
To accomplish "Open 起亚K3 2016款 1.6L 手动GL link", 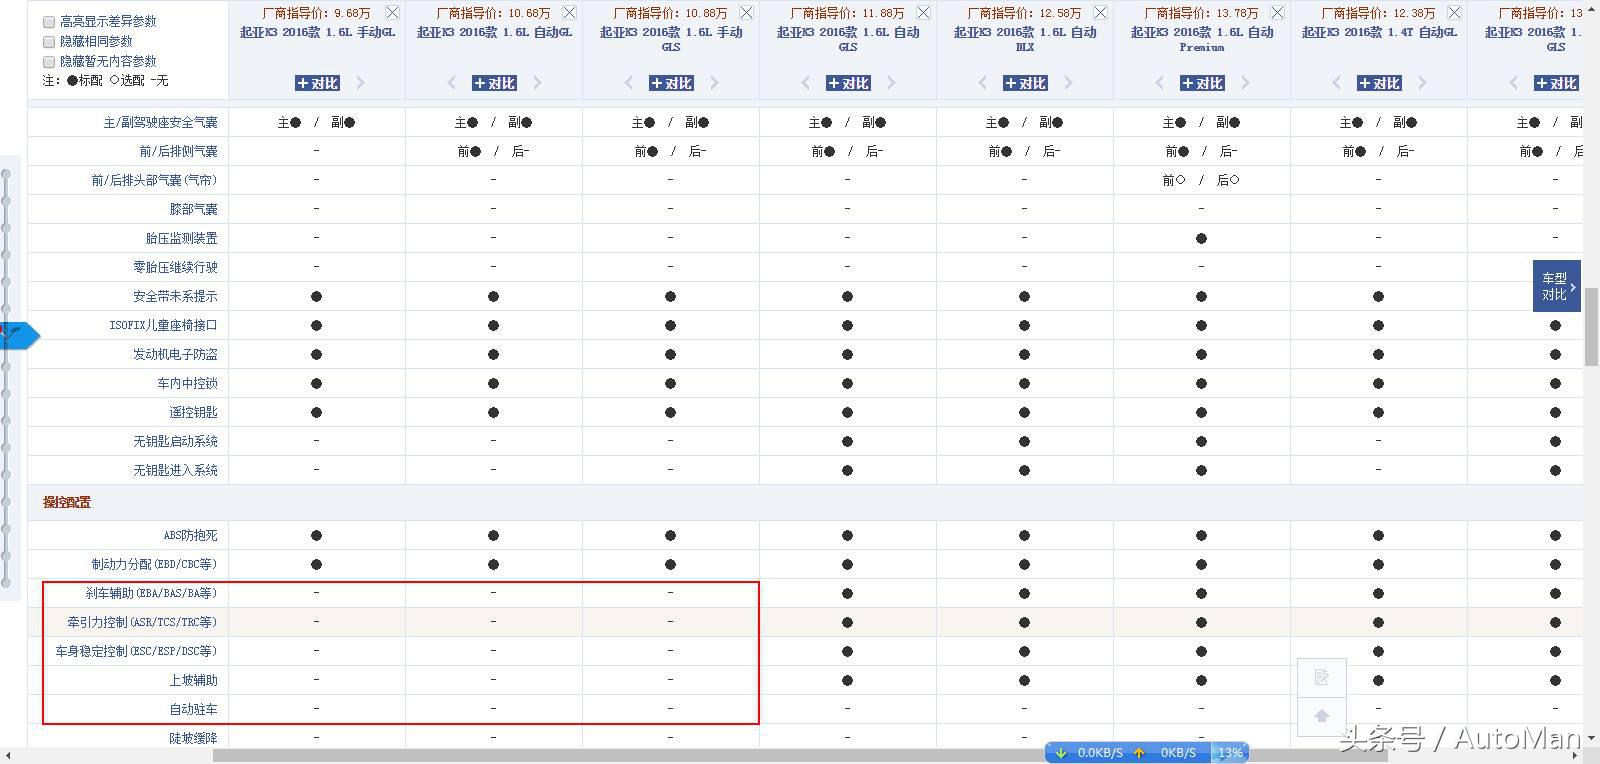I will pyautogui.click(x=317, y=32).
